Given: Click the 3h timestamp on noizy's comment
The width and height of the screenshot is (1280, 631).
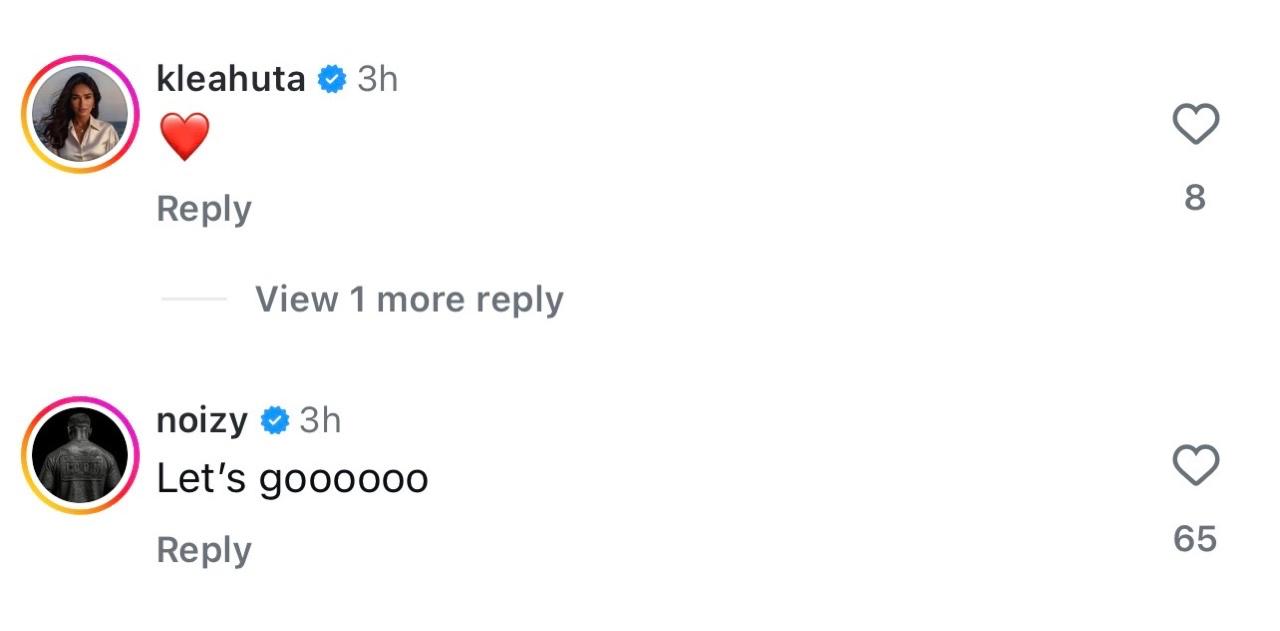Looking at the screenshot, I should pyautogui.click(x=321, y=421).
